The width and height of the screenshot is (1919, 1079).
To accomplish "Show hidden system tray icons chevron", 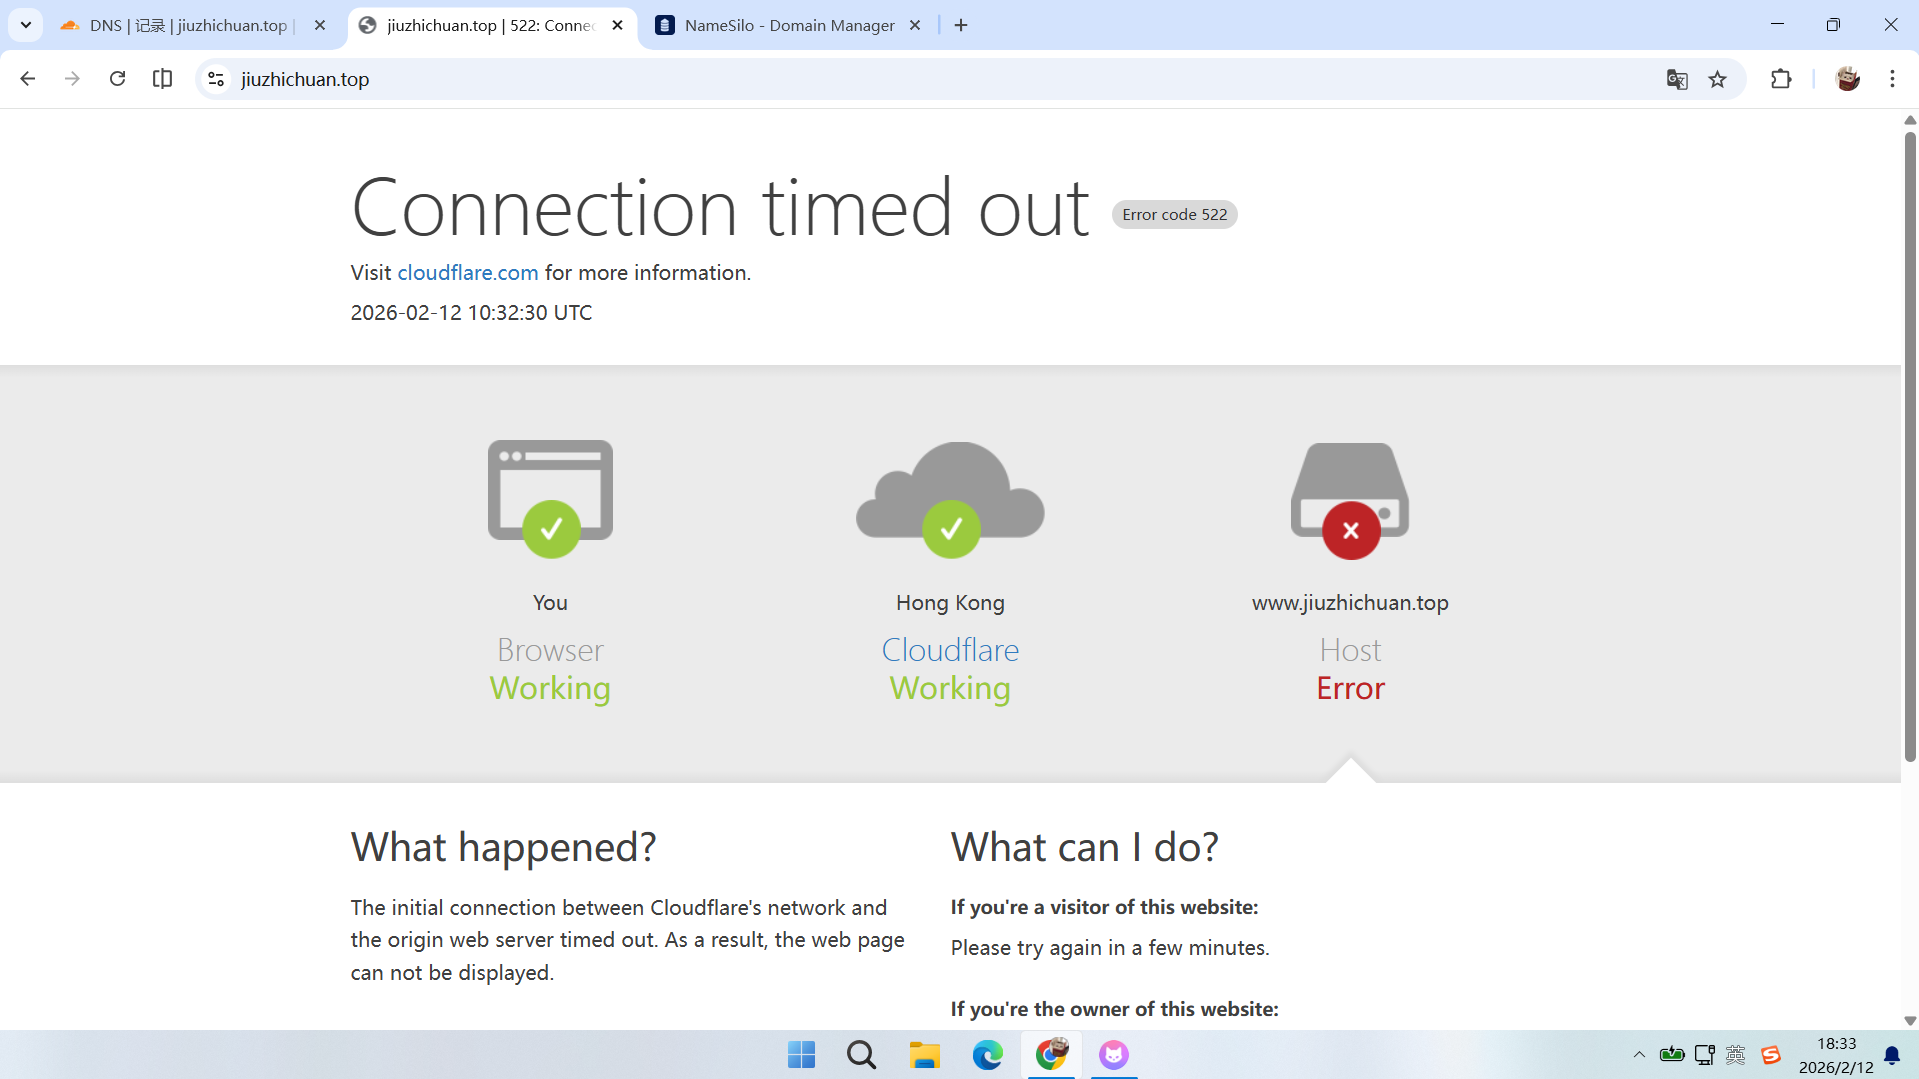I will (x=1639, y=1055).
